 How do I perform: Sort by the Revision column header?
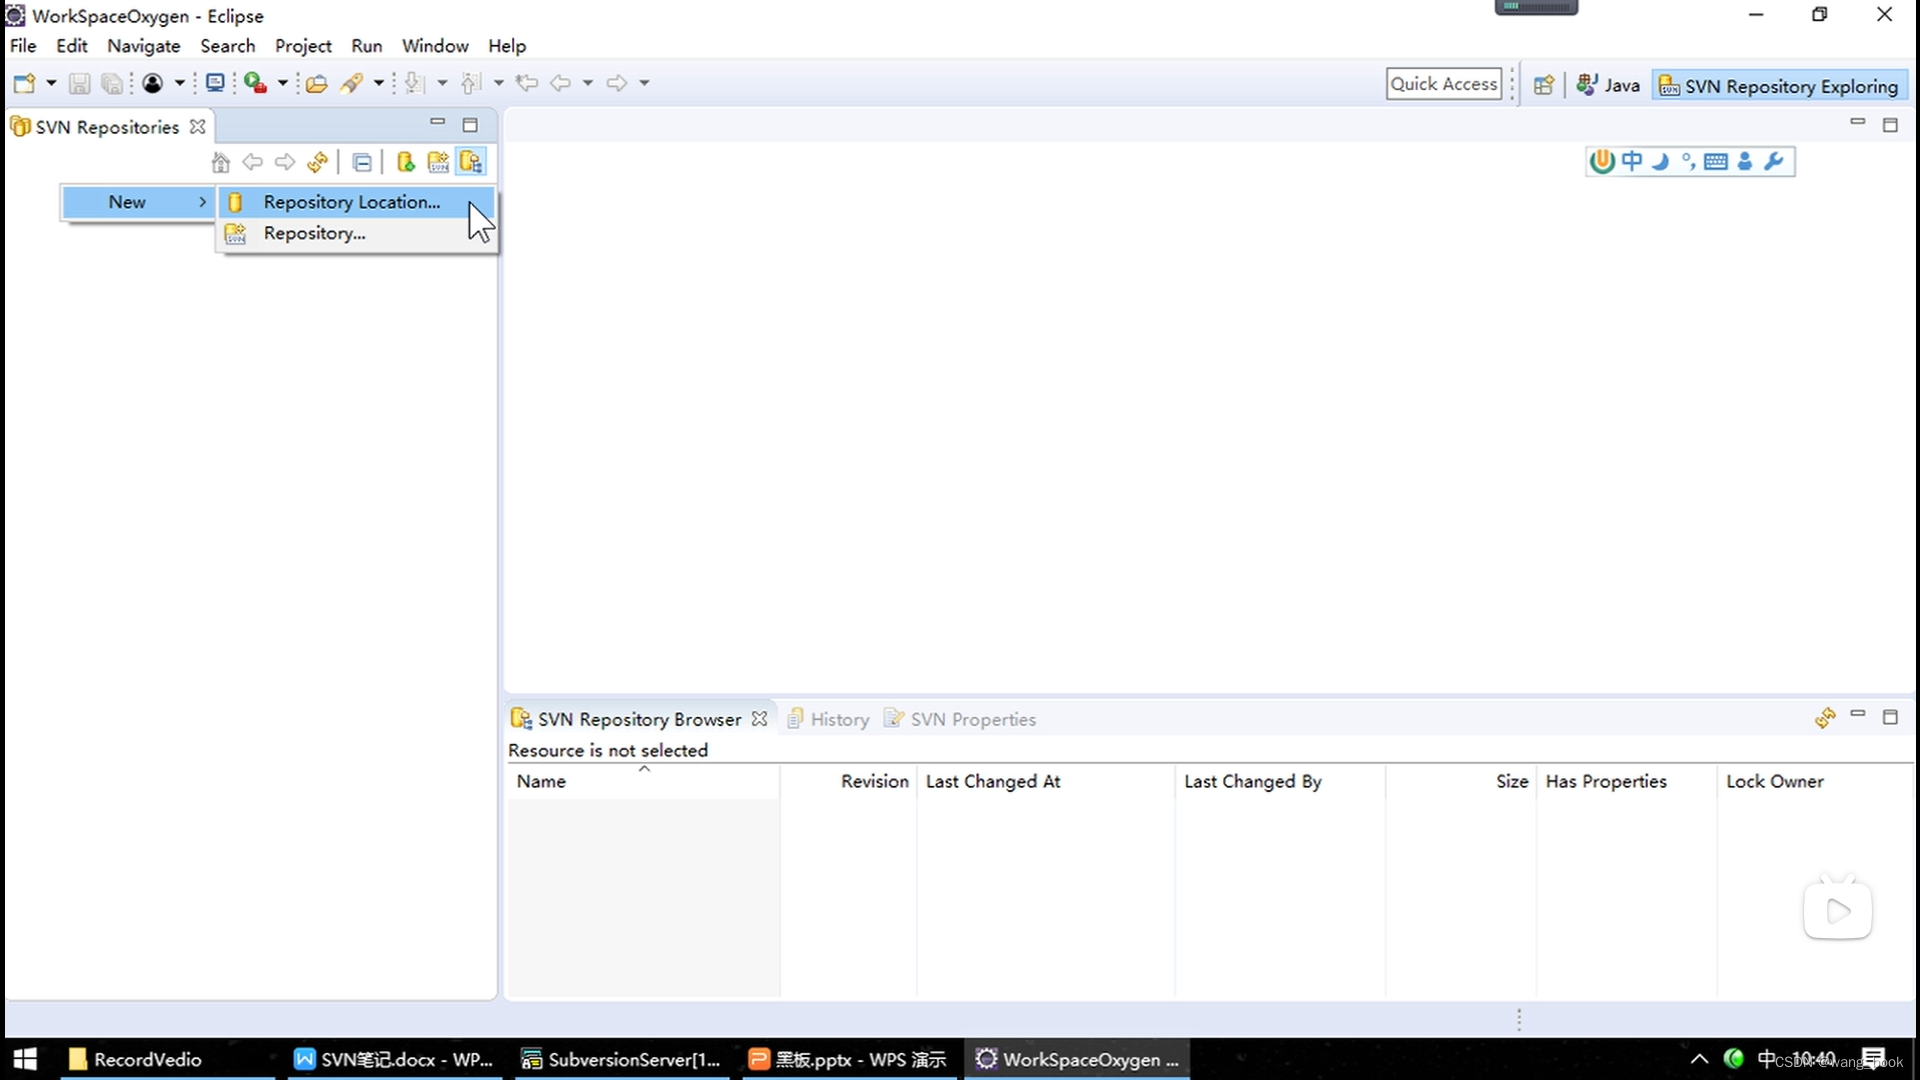pos(848,781)
